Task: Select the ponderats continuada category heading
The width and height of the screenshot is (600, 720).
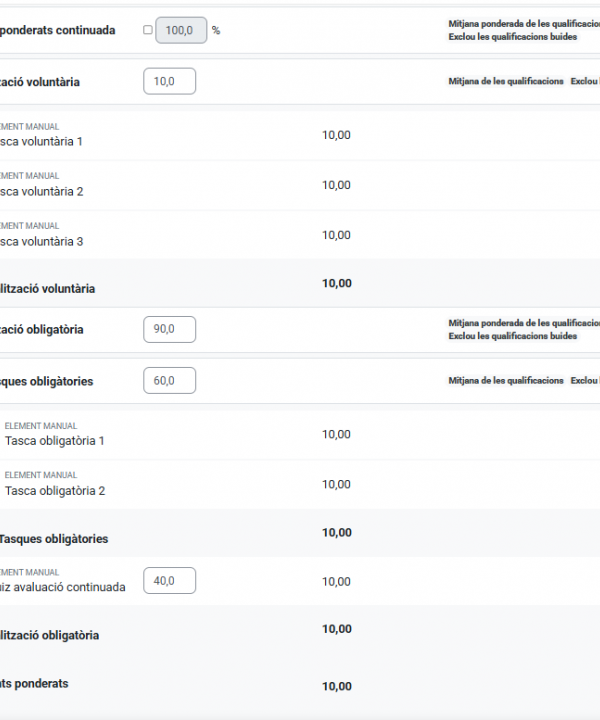Action: (x=57, y=30)
